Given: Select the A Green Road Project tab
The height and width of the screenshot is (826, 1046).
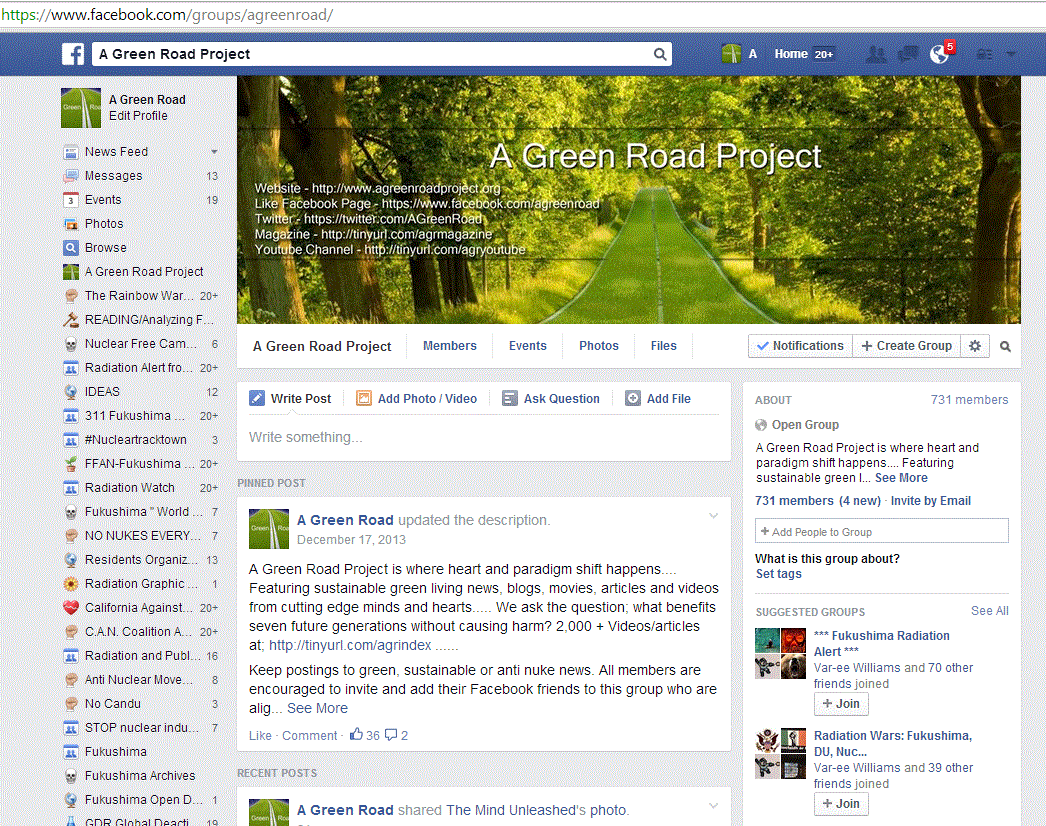Looking at the screenshot, I should point(322,346).
